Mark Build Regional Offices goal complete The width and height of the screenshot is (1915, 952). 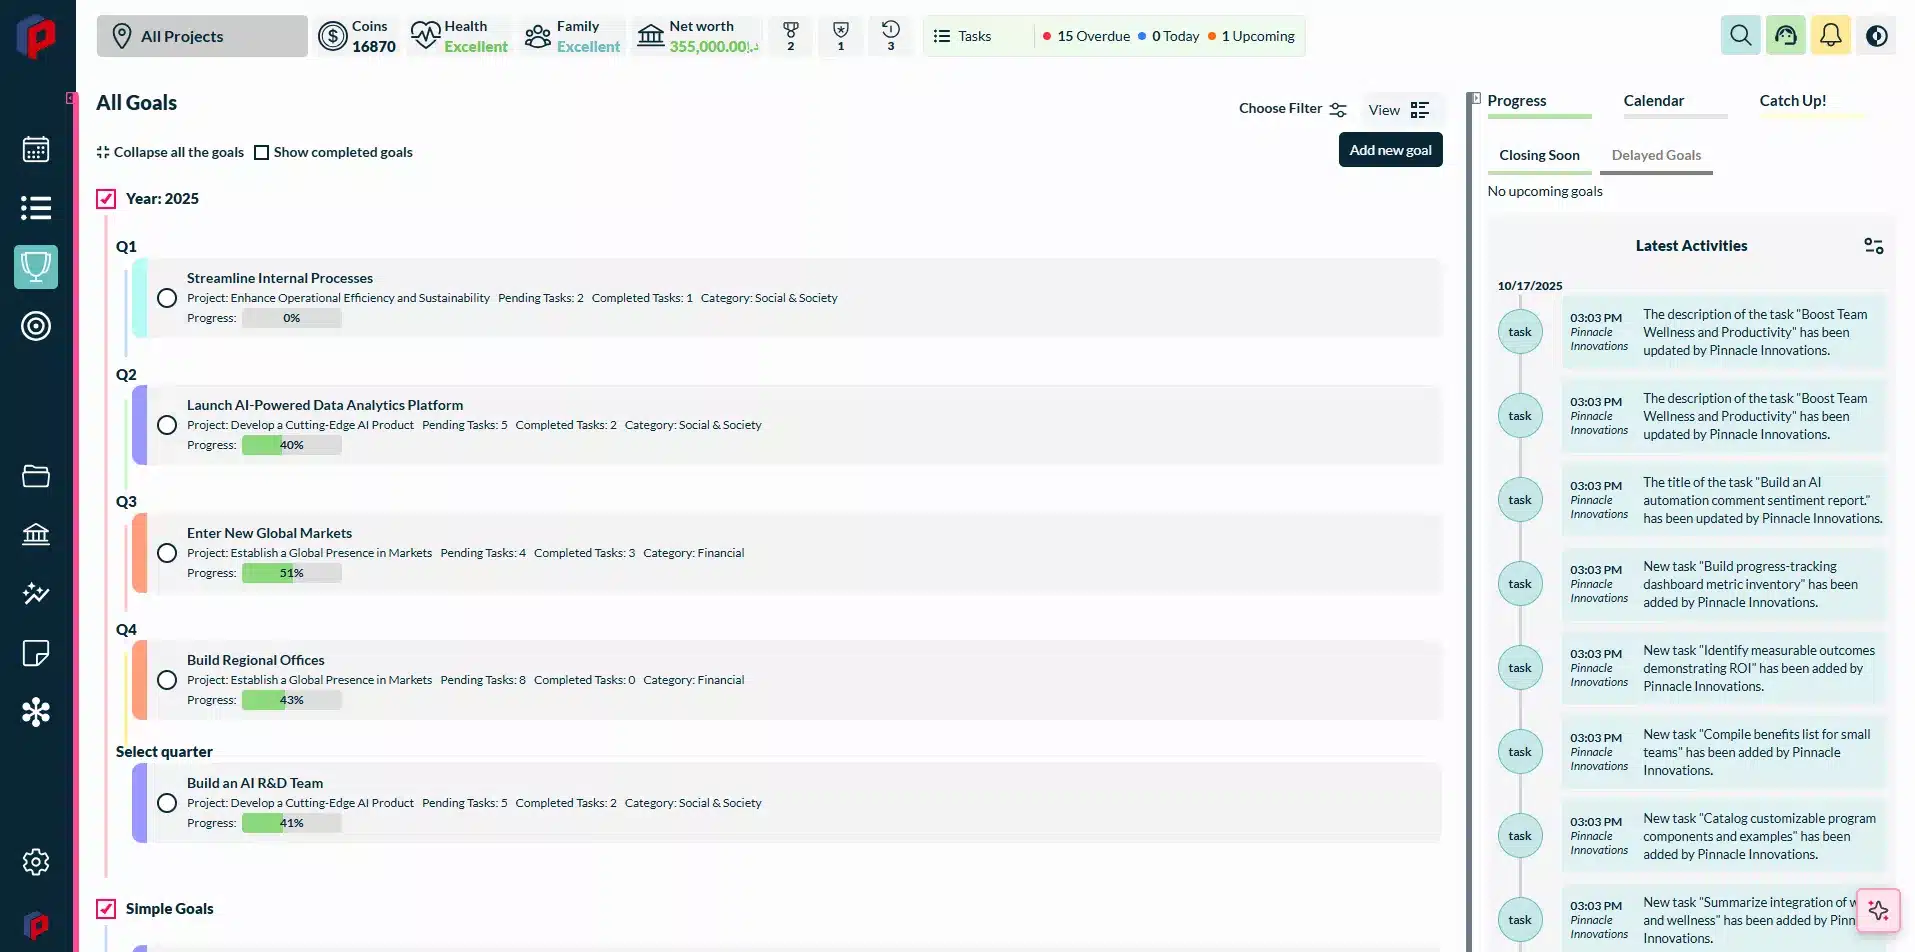coord(167,680)
